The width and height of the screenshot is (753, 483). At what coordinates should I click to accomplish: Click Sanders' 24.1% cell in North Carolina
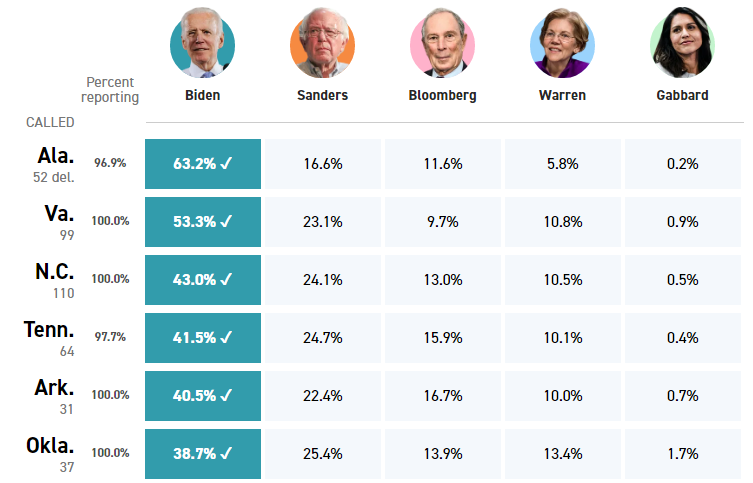(x=322, y=280)
